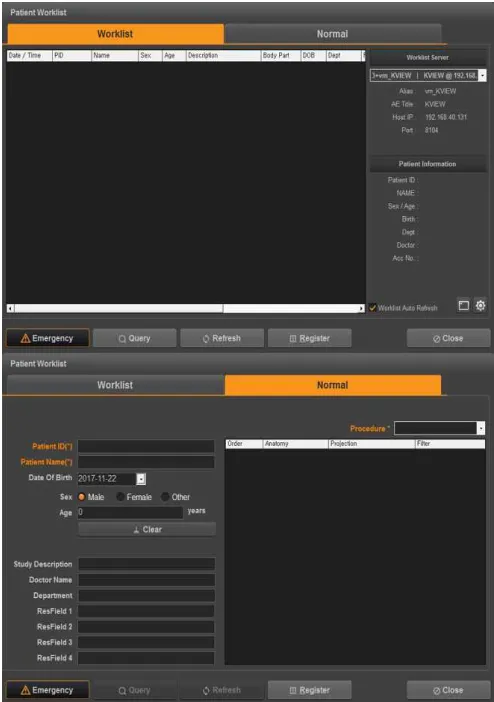
Task: Click the scrollbar left arrow under the worklist table
Action: click(10, 308)
